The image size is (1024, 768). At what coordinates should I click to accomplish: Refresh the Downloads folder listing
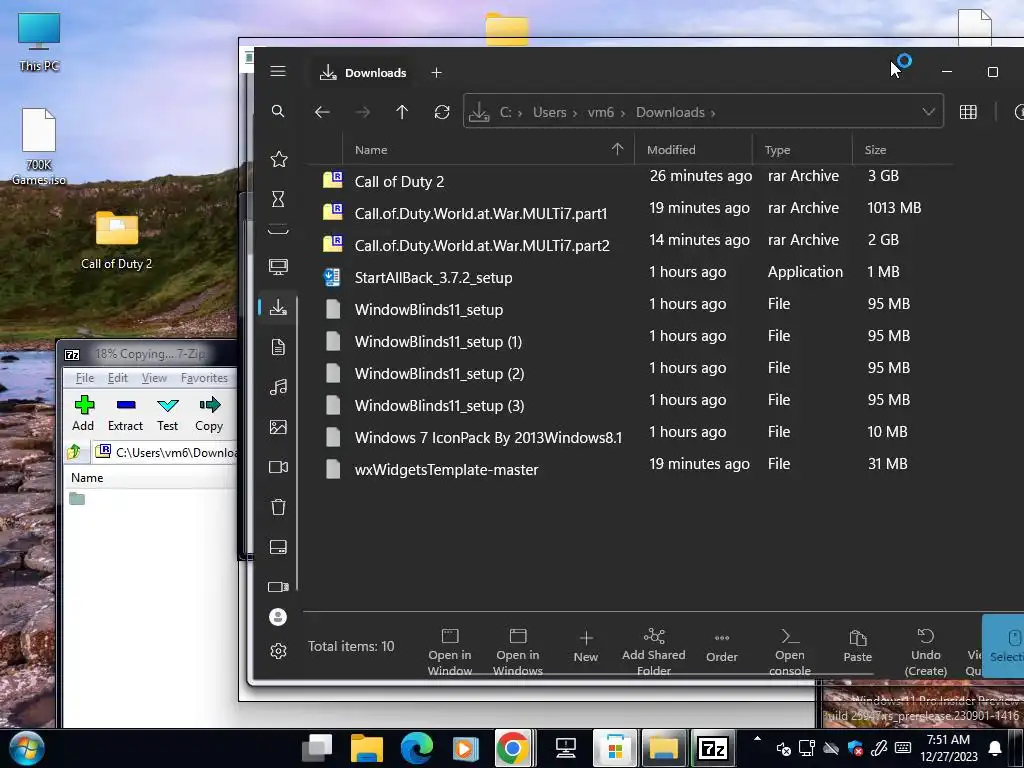(x=442, y=112)
